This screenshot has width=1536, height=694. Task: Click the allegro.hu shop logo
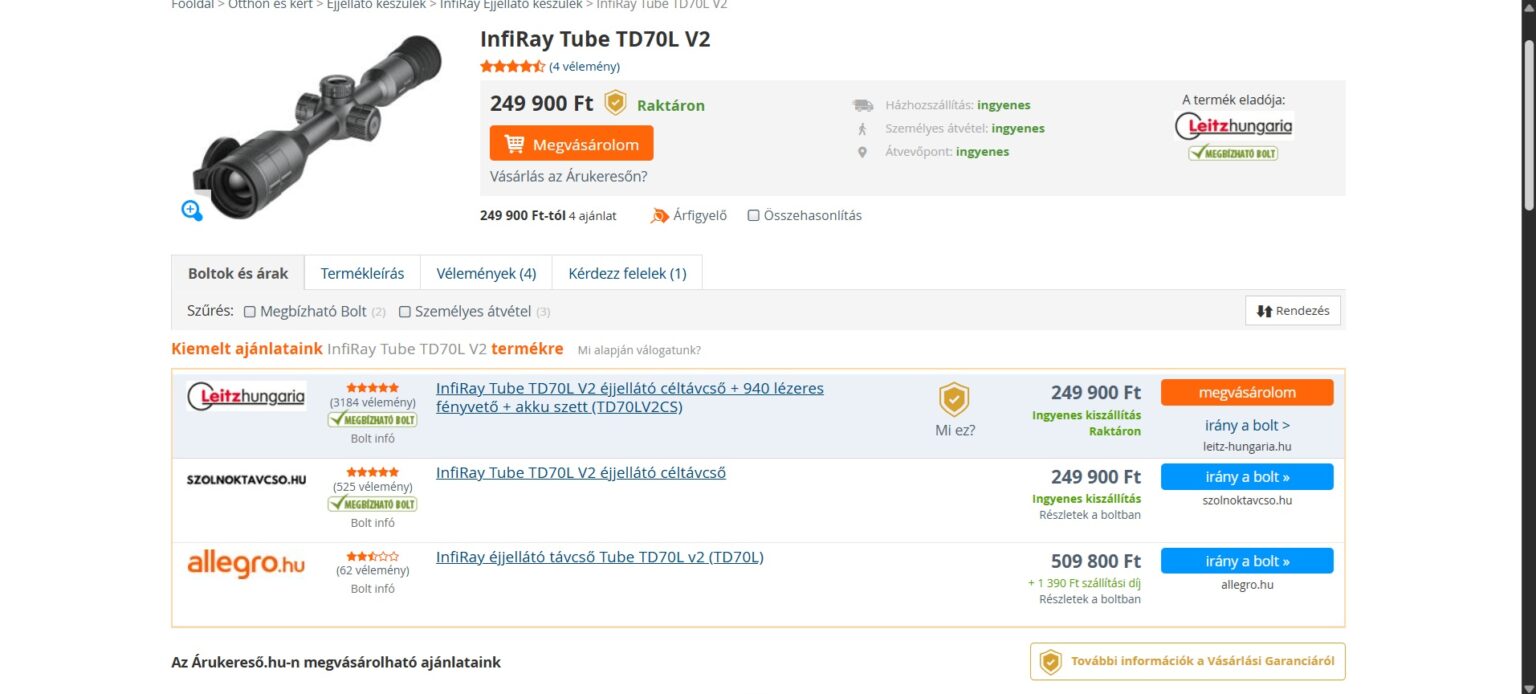[246, 564]
